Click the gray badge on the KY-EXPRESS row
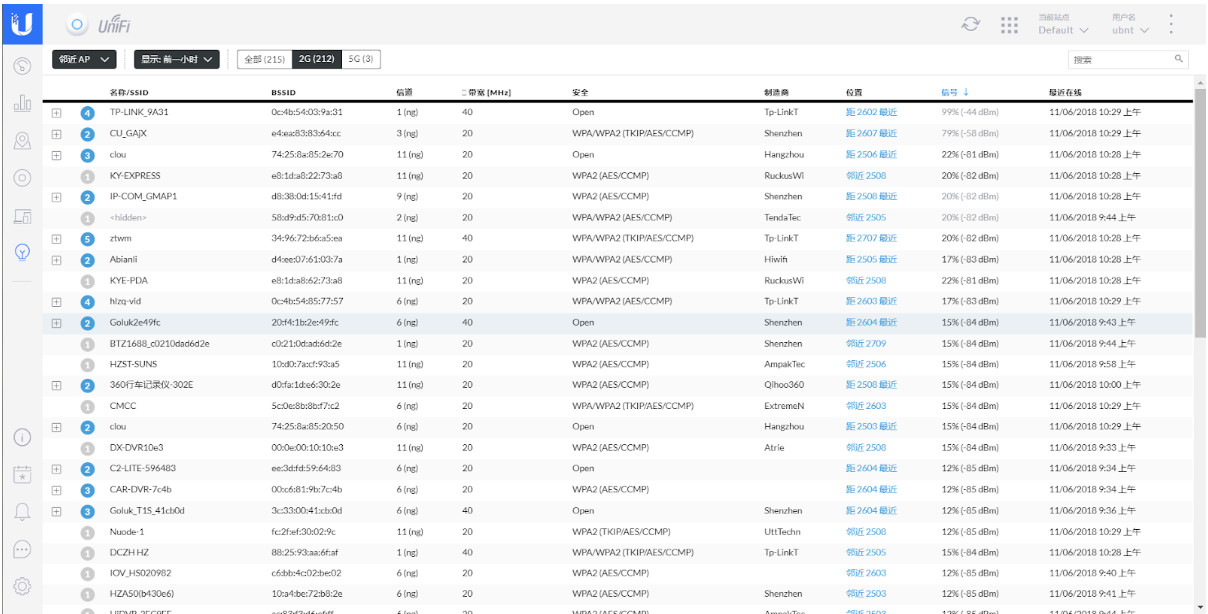The height and width of the screenshot is (614, 1208). [x=87, y=176]
